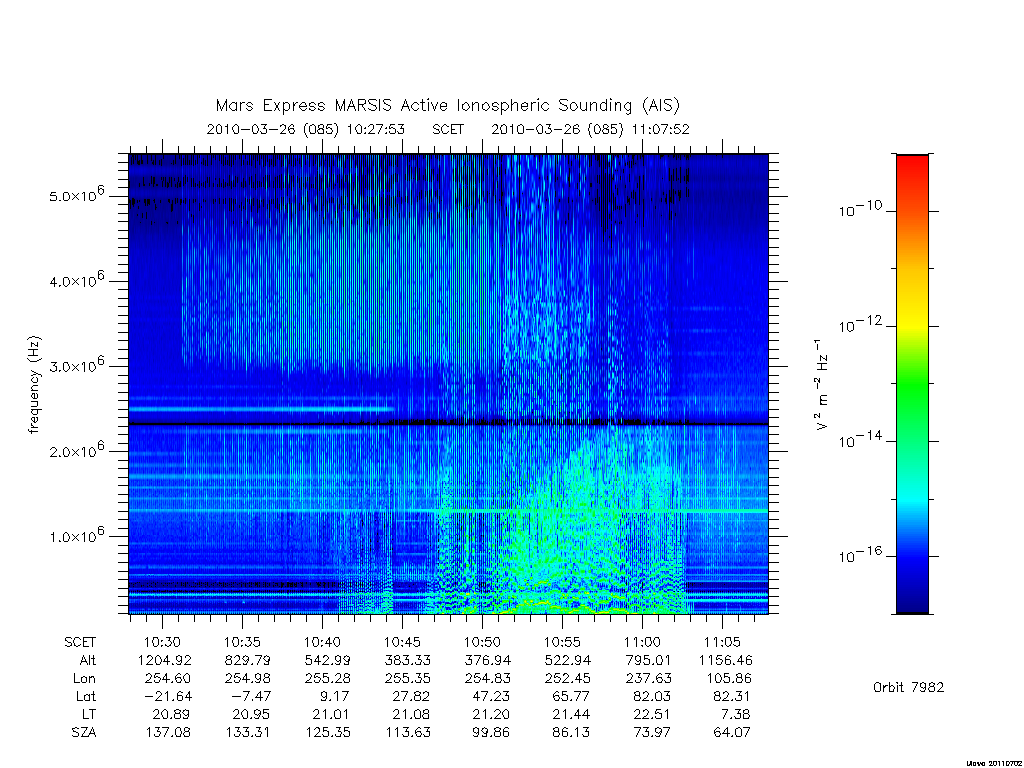
Task: Click altitude value 829.79
Action: 248,660
